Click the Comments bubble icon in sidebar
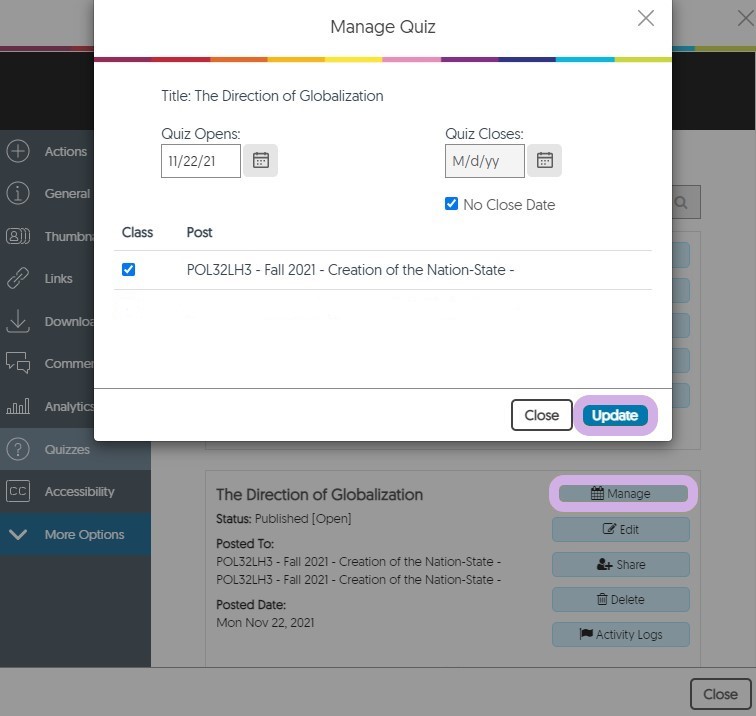 (x=18, y=363)
